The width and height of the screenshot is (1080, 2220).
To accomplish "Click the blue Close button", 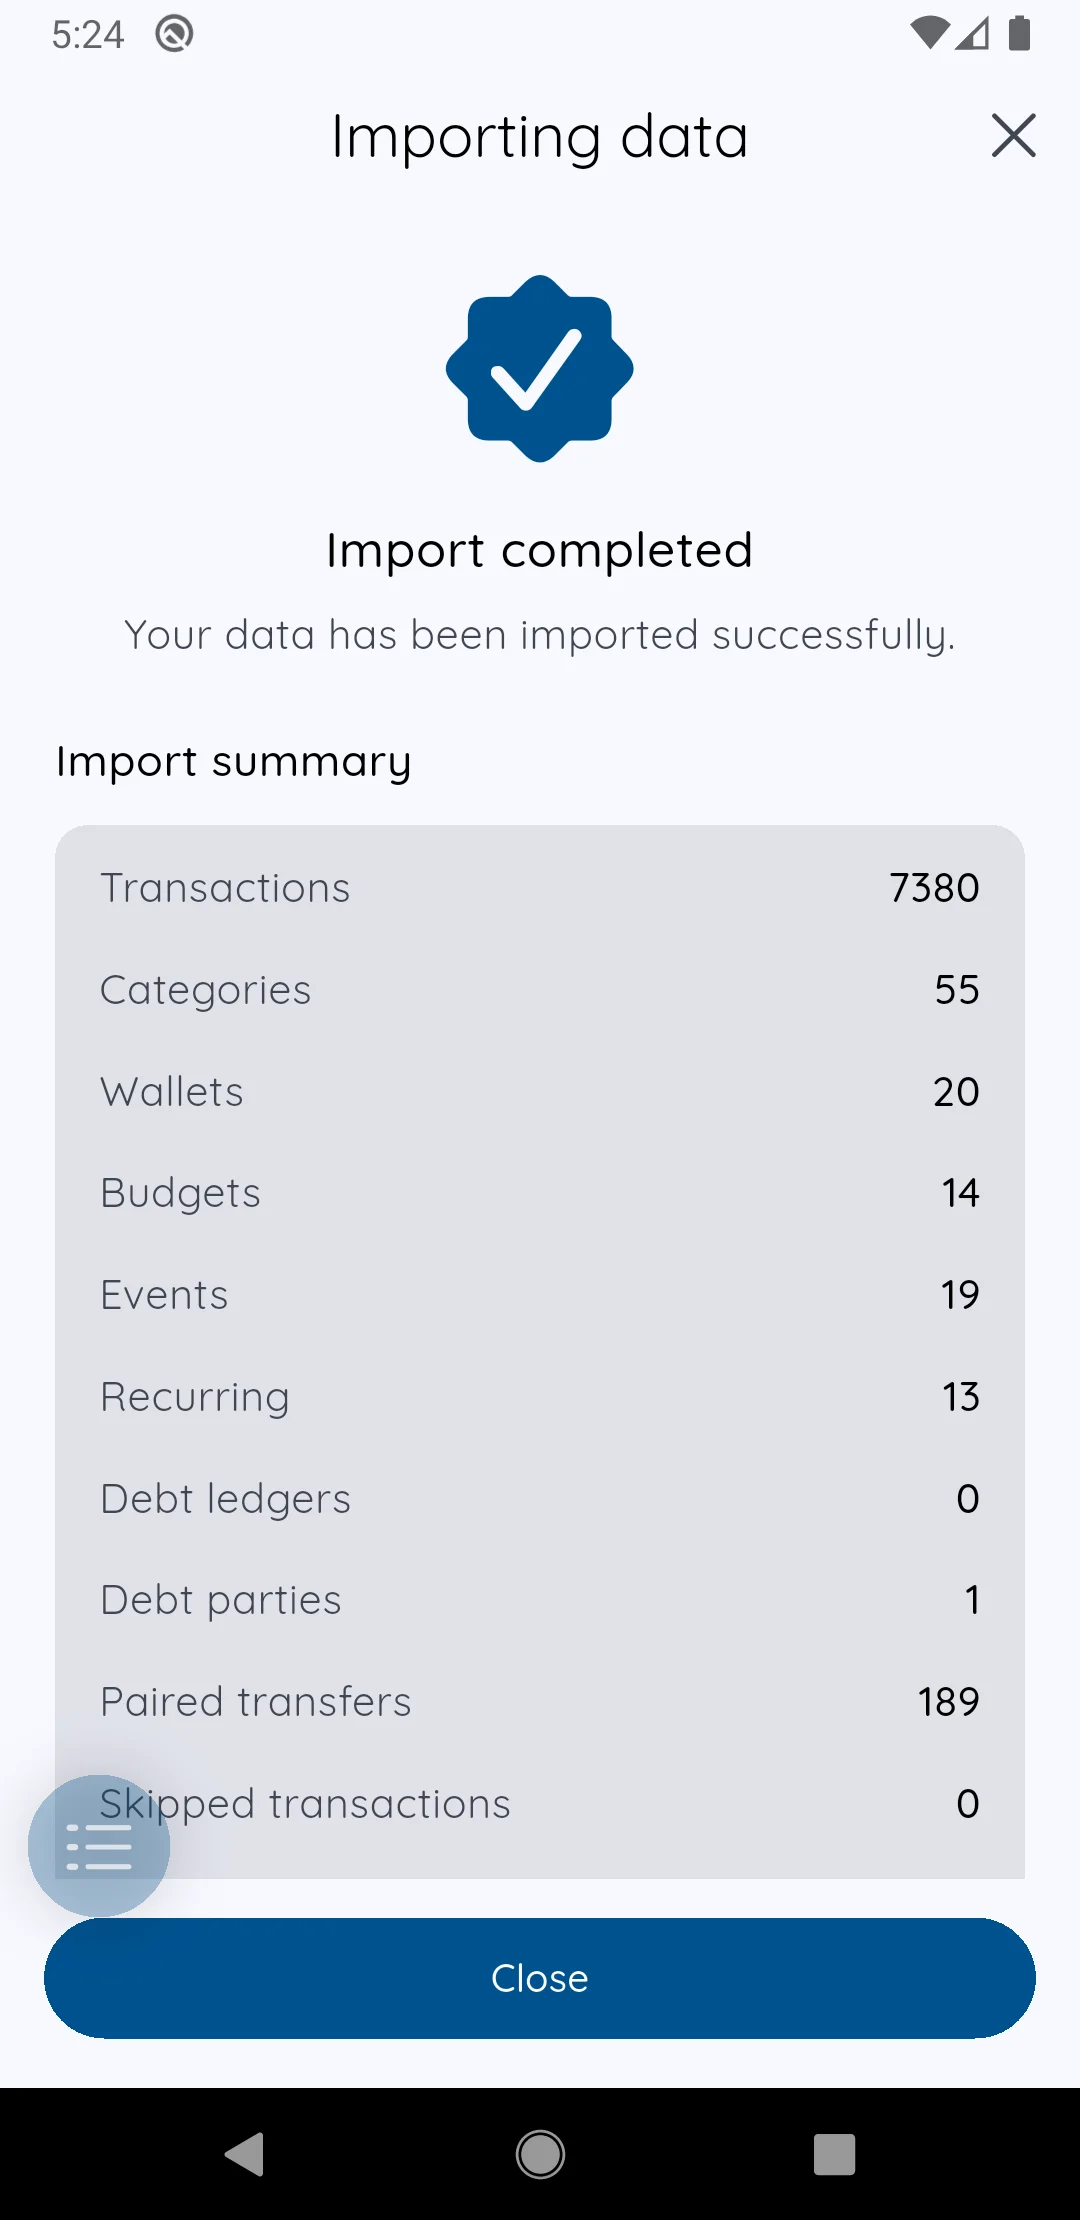I will click(540, 1978).
